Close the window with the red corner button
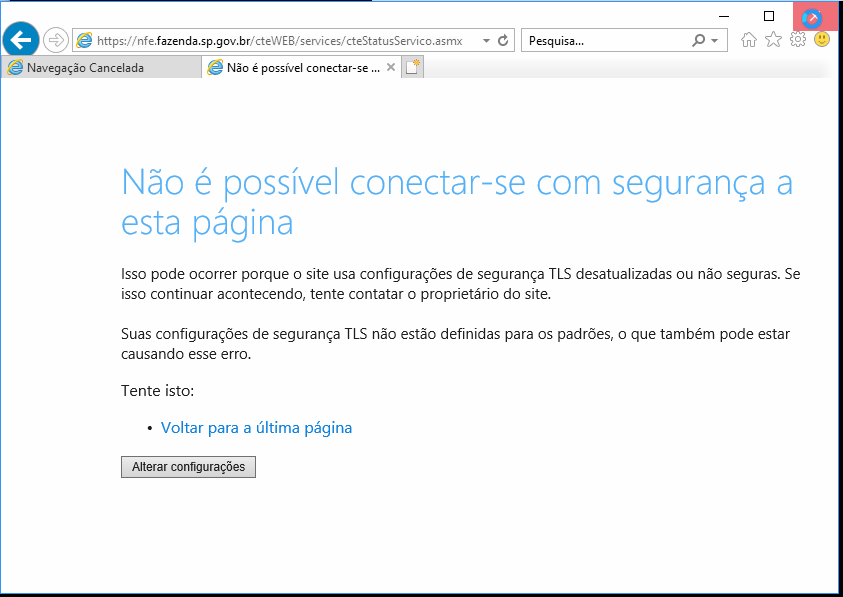Viewport: 843px width, 597px height. click(815, 17)
